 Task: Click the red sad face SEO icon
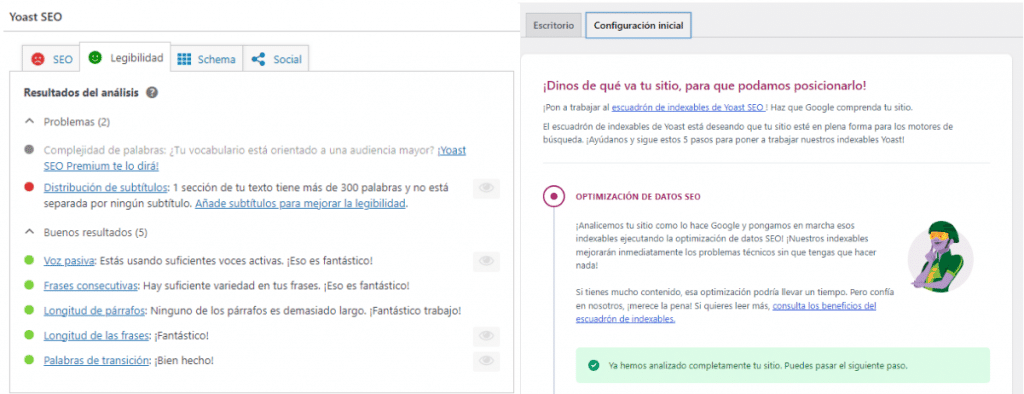[x=38, y=59]
